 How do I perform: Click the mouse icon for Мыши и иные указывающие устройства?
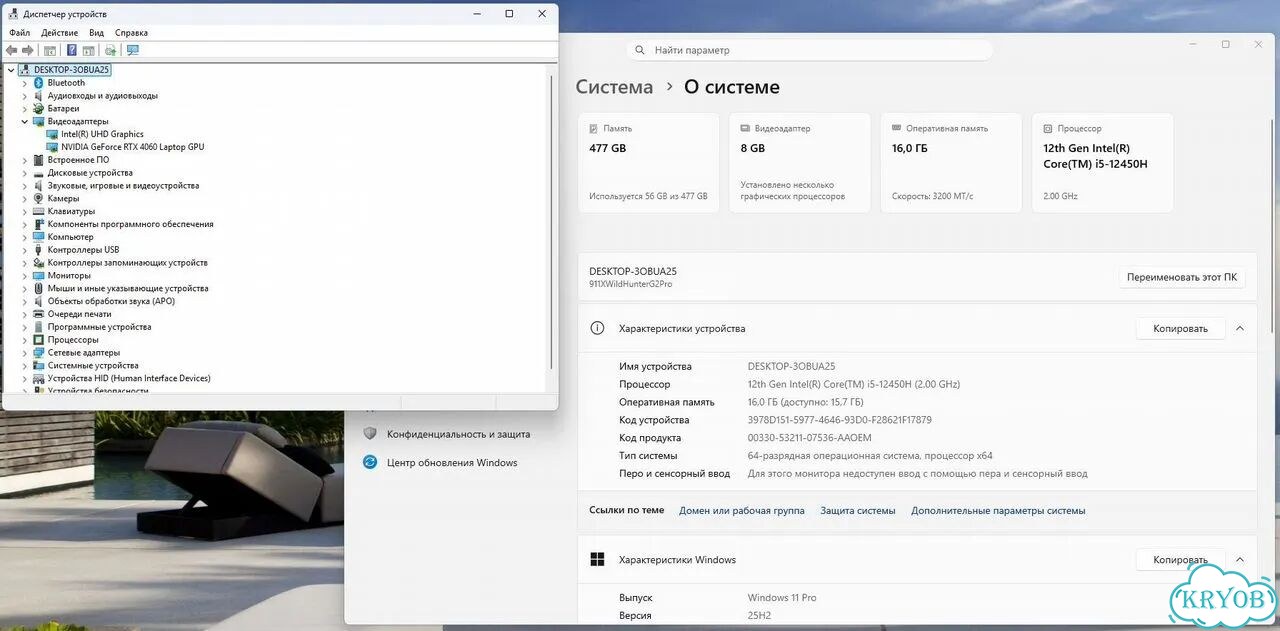tap(39, 288)
